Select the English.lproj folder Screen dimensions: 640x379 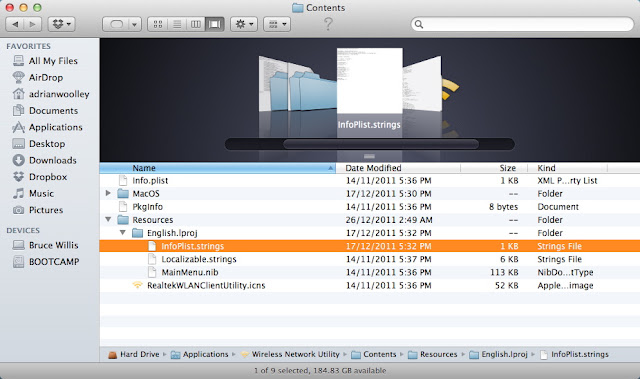(370, 233)
